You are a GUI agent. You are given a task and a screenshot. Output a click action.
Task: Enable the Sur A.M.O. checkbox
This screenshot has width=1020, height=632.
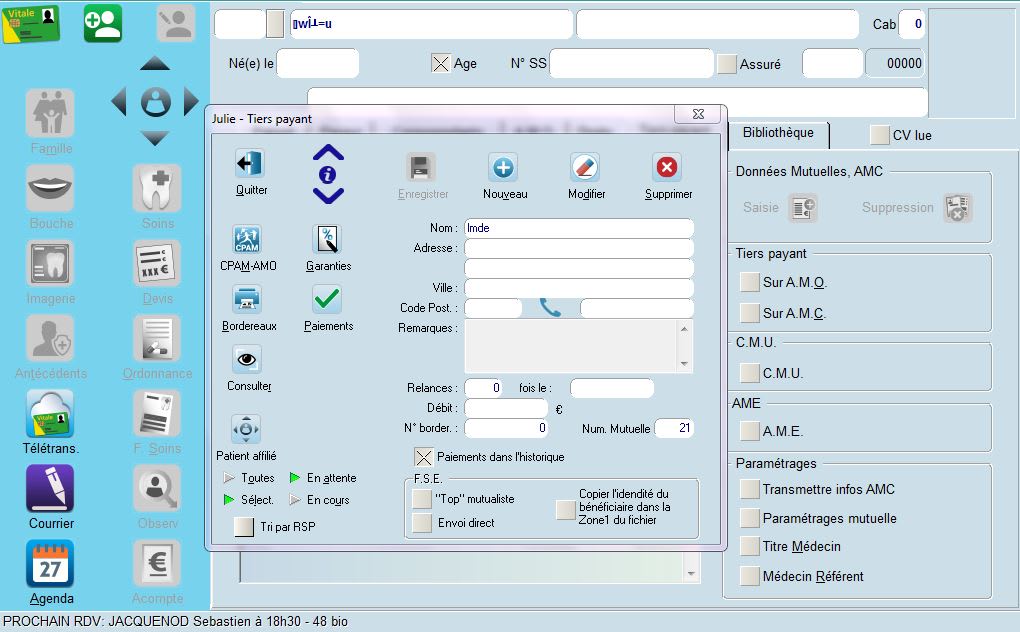(749, 283)
